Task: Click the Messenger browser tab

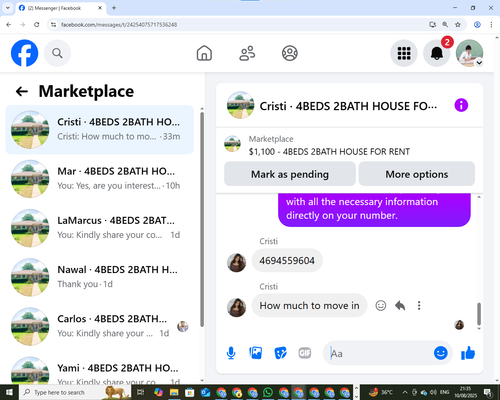Action: point(61,8)
